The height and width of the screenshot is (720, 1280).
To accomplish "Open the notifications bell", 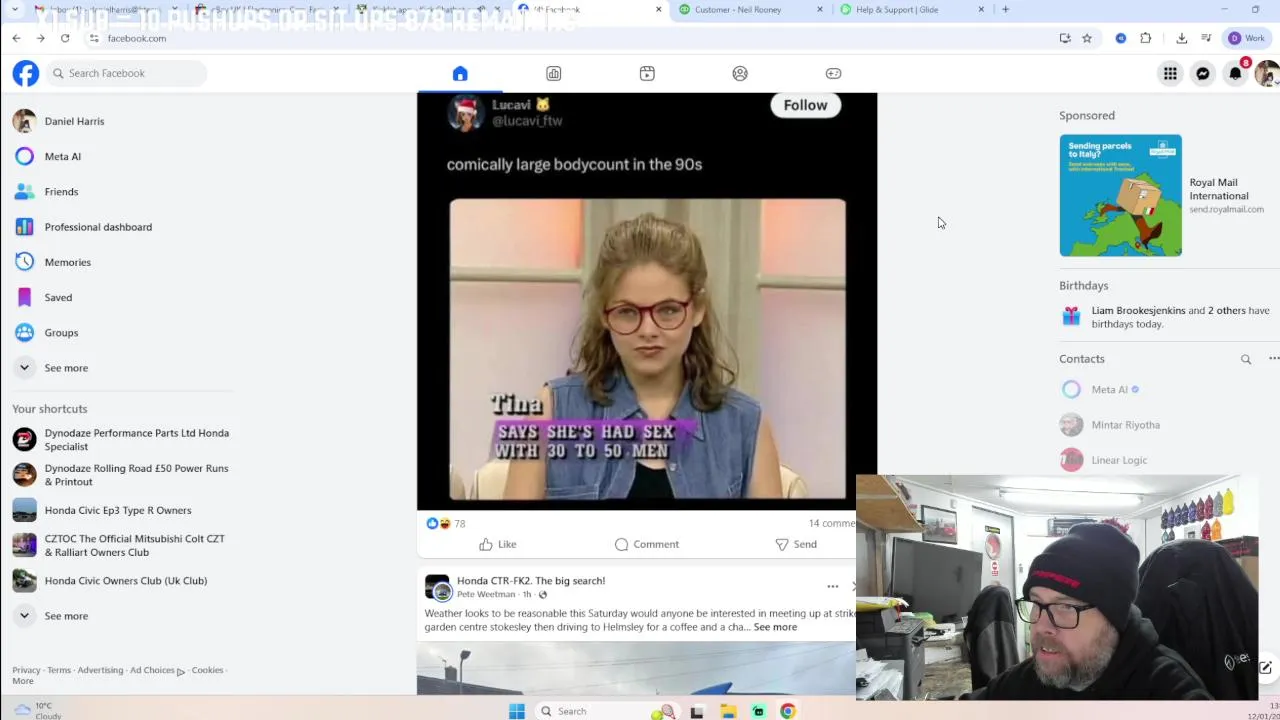I will pyautogui.click(x=1236, y=73).
